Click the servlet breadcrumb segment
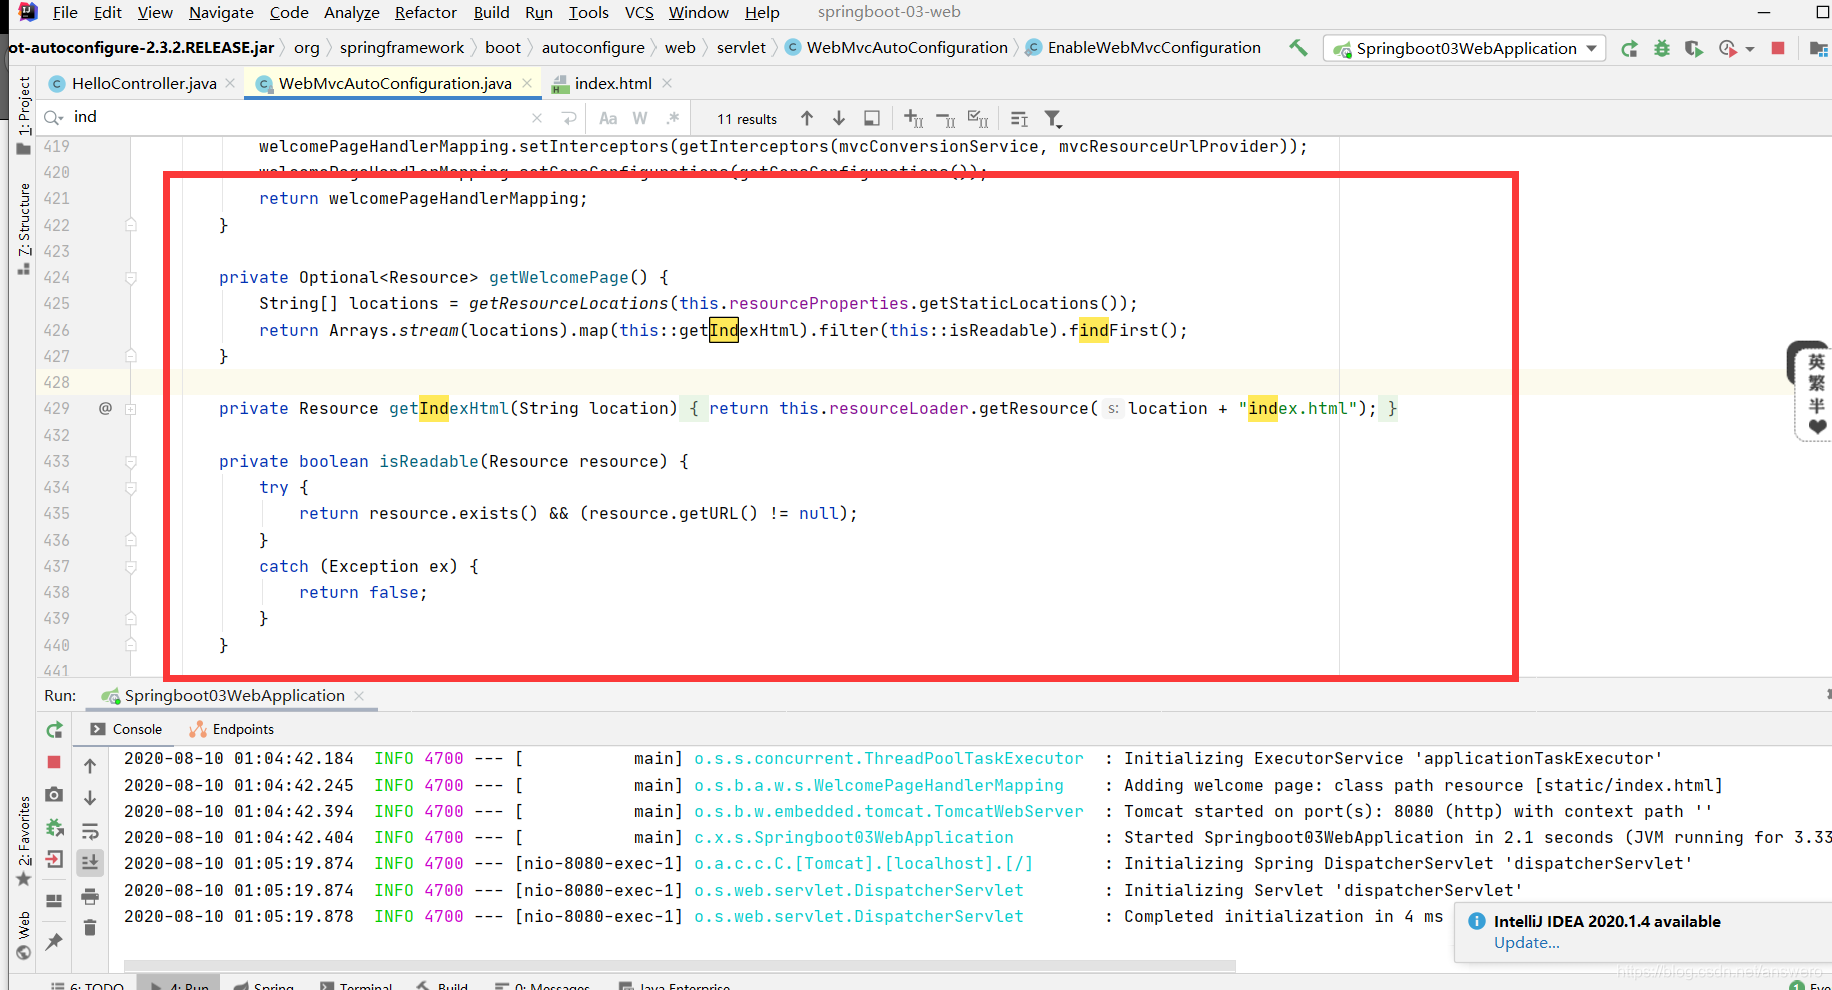The width and height of the screenshot is (1832, 990). pos(741,47)
